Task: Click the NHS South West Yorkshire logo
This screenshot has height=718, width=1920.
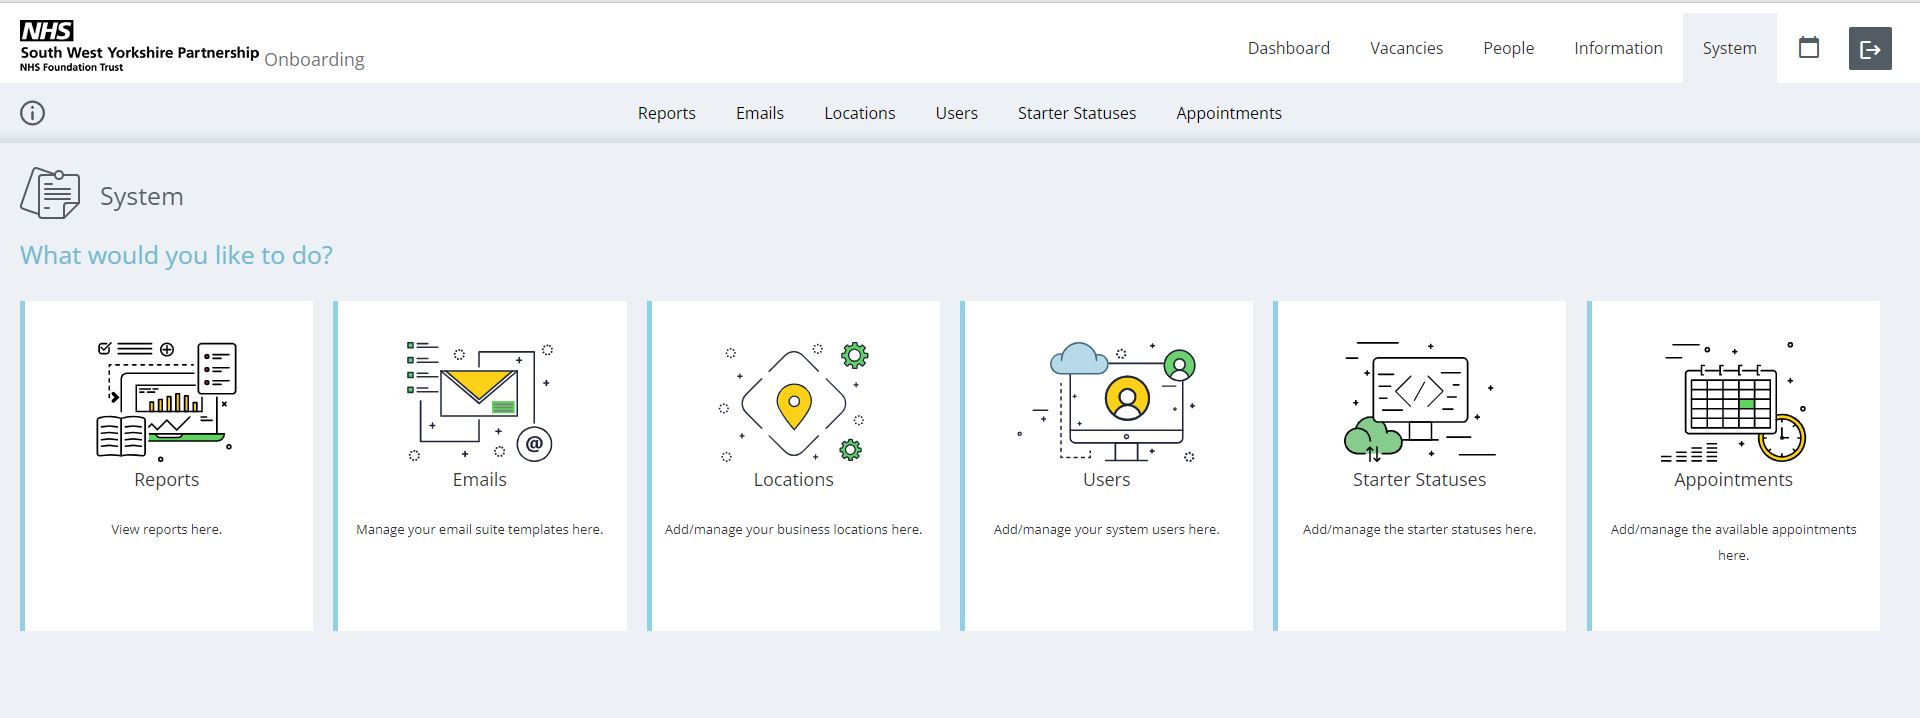Action: pos(139,47)
